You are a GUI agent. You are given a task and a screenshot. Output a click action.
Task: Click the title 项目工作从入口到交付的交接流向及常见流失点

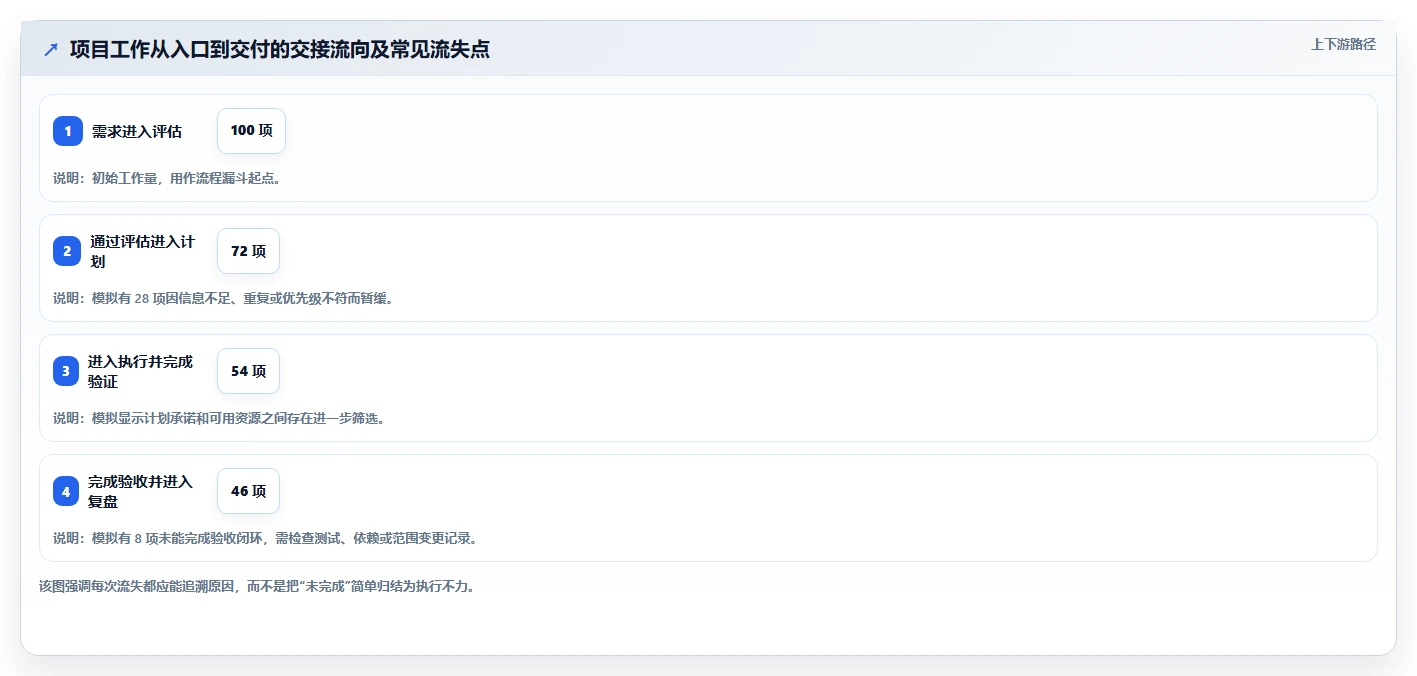click(279, 49)
